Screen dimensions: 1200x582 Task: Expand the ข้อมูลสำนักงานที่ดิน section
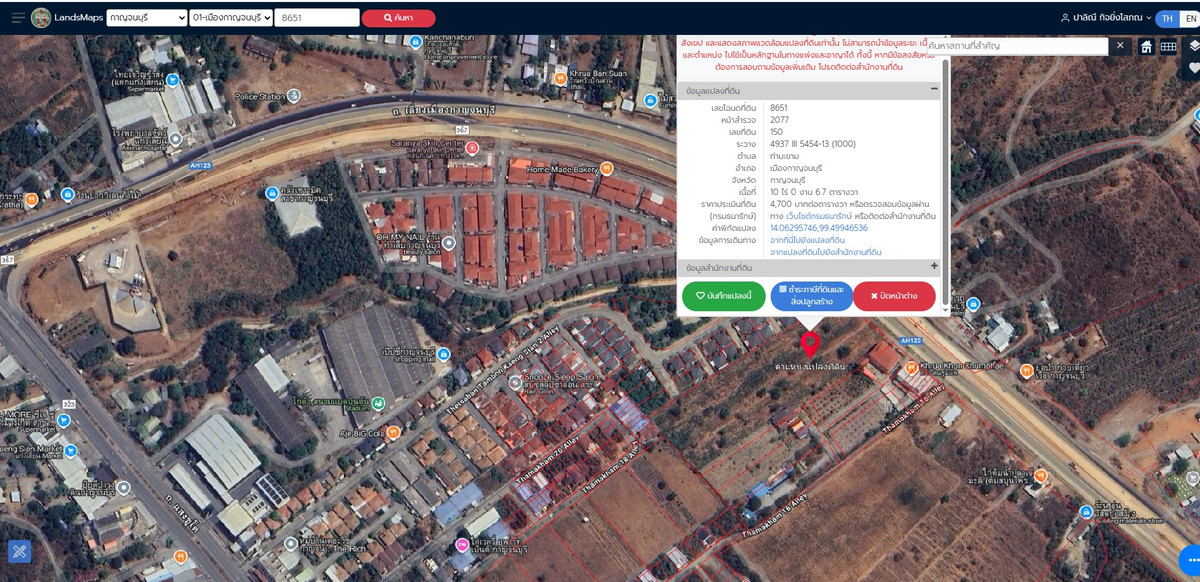pos(934,267)
